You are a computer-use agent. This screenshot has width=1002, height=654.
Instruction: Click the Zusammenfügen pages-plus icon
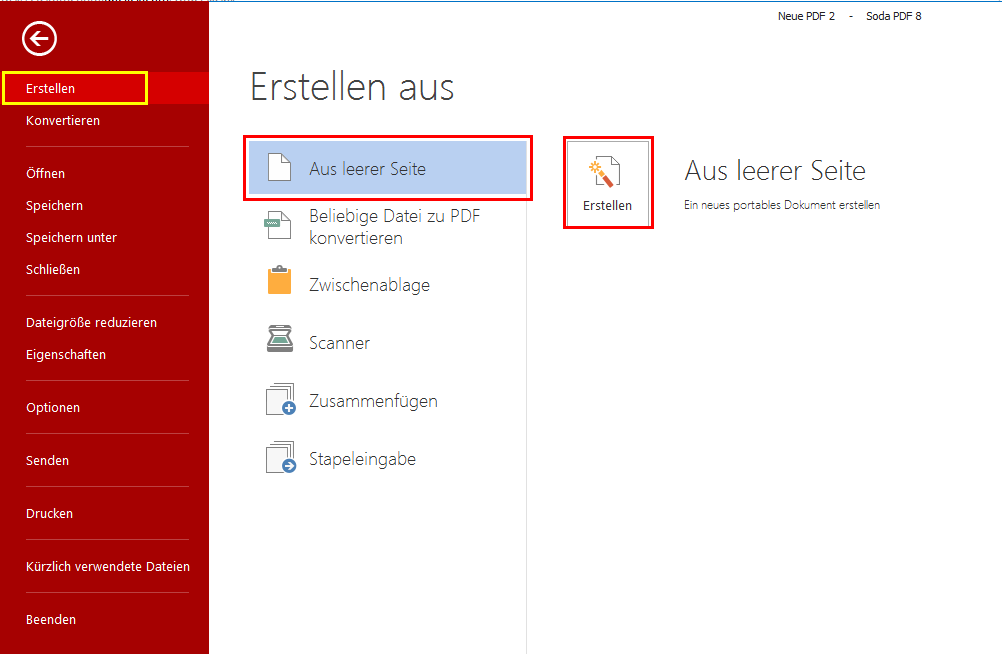(280, 400)
